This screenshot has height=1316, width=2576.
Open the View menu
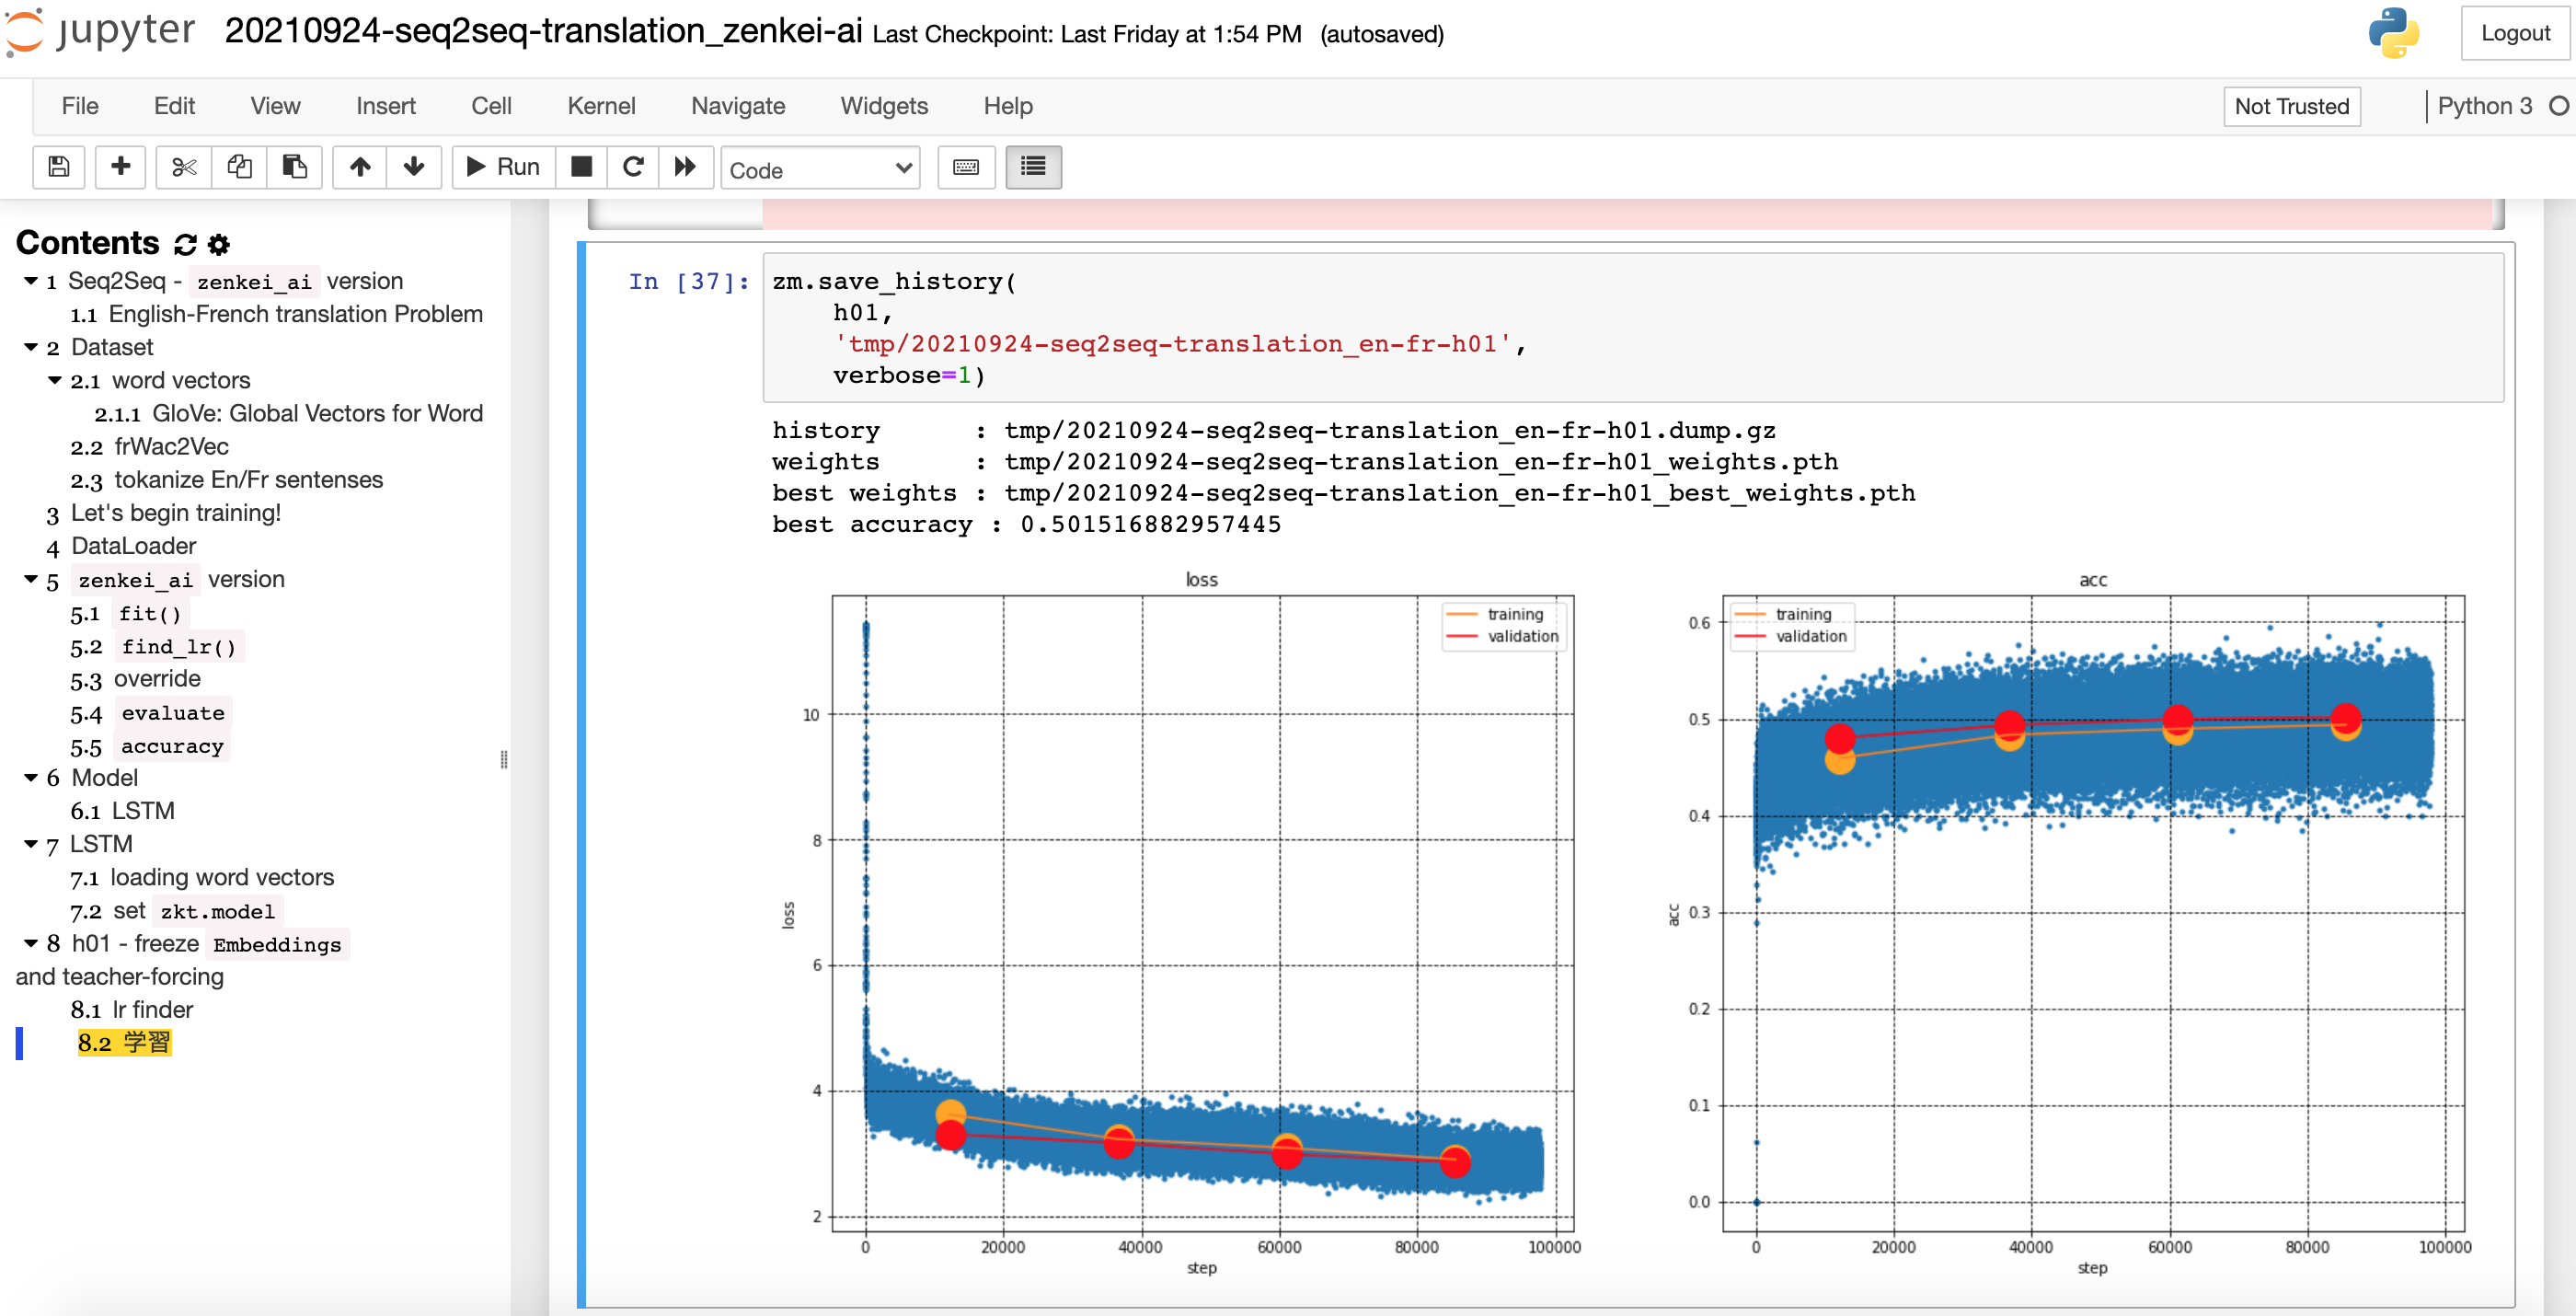[x=275, y=106]
